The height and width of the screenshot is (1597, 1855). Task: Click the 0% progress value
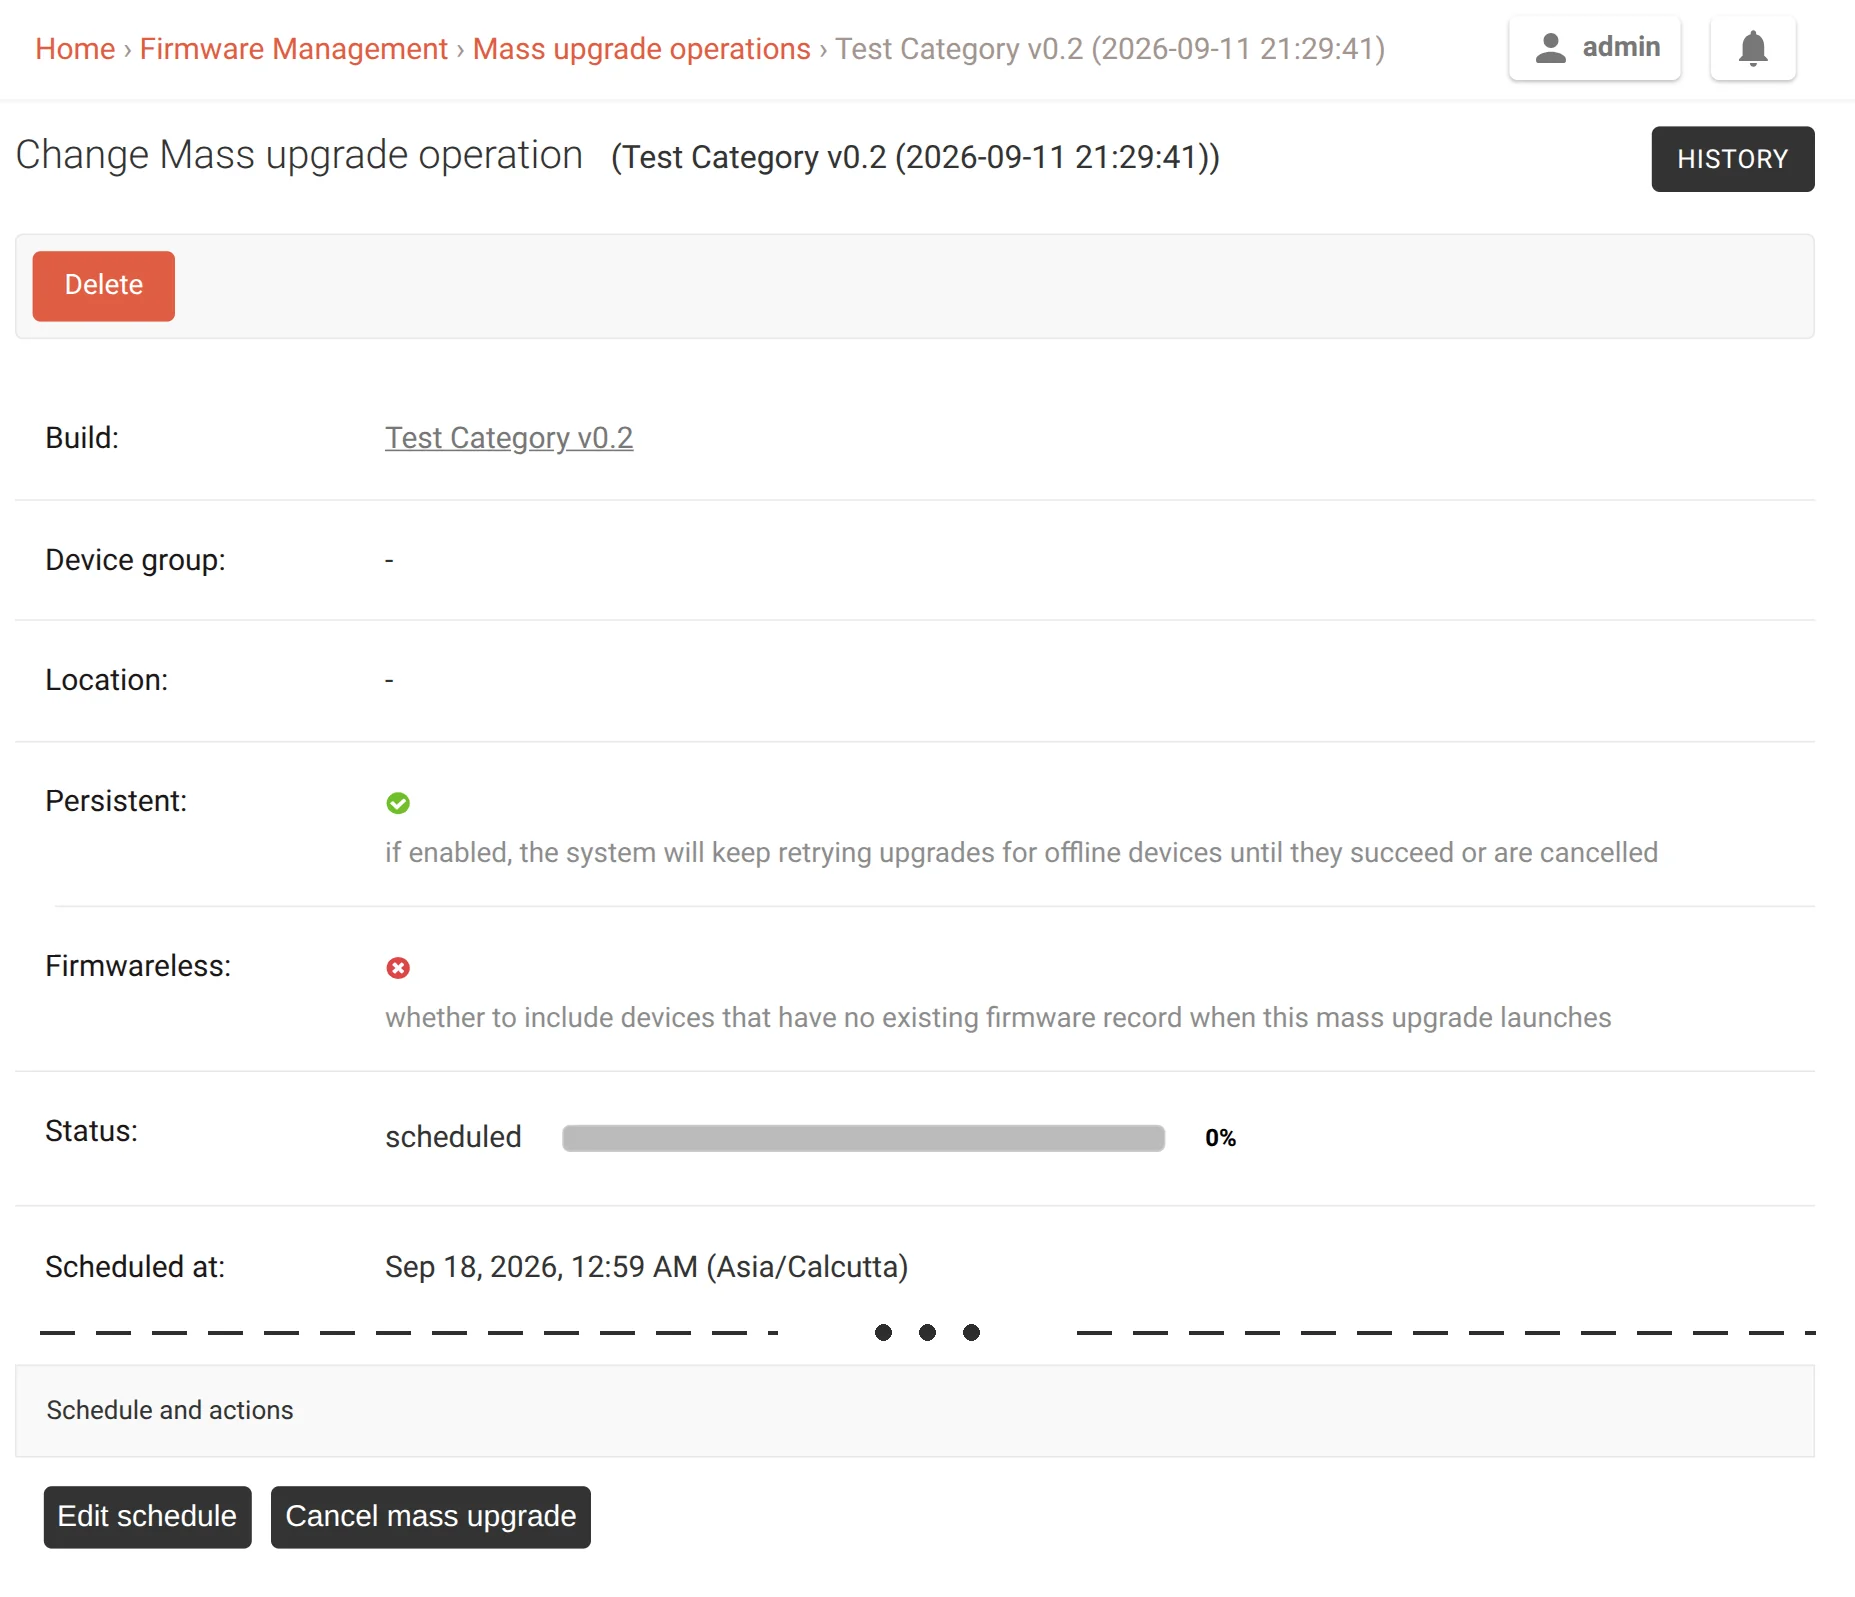point(1220,1138)
